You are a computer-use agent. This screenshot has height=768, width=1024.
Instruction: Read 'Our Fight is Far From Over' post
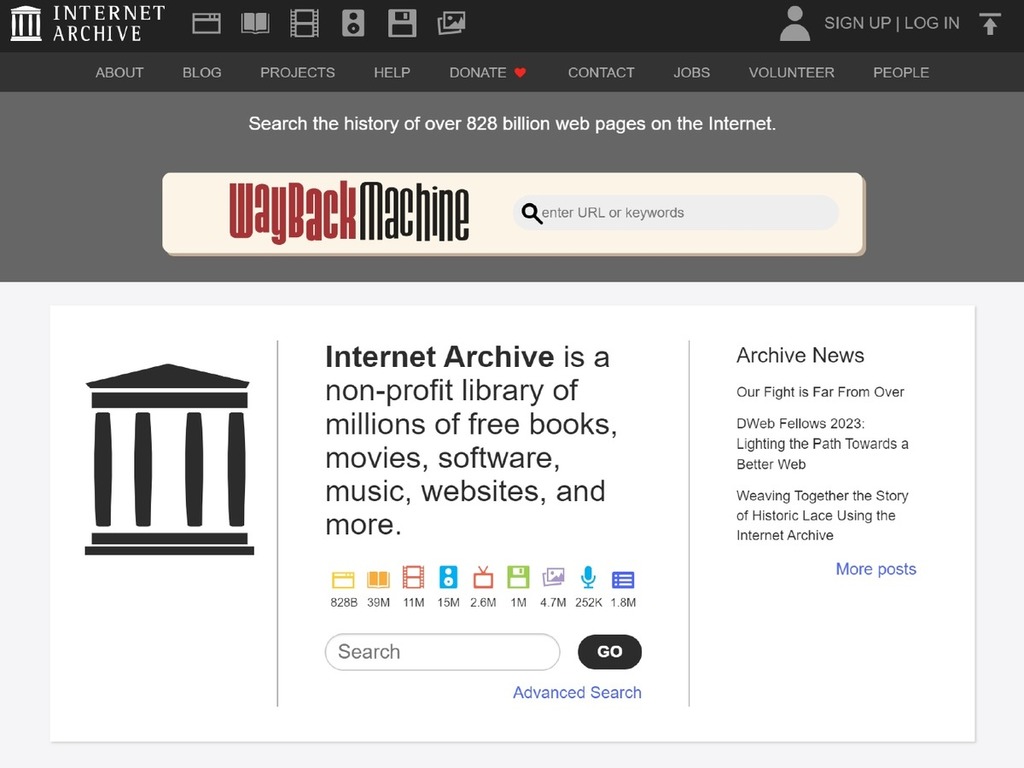coord(820,392)
